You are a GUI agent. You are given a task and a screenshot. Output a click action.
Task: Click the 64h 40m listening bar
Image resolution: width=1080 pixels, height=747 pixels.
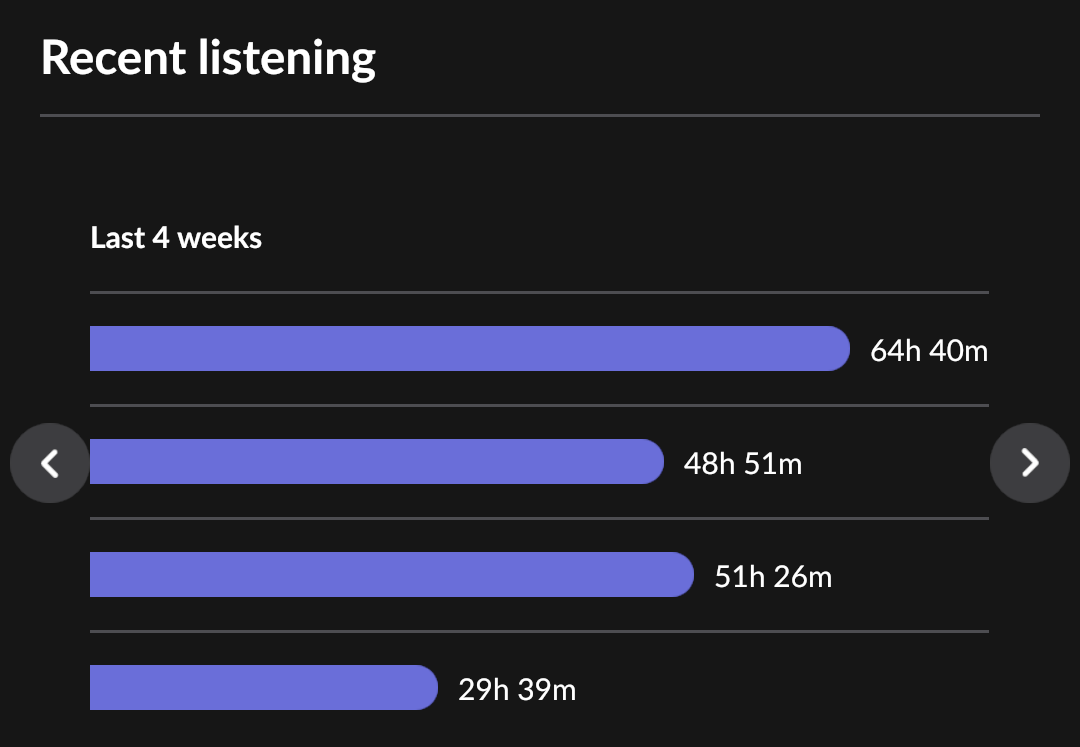tap(468, 349)
